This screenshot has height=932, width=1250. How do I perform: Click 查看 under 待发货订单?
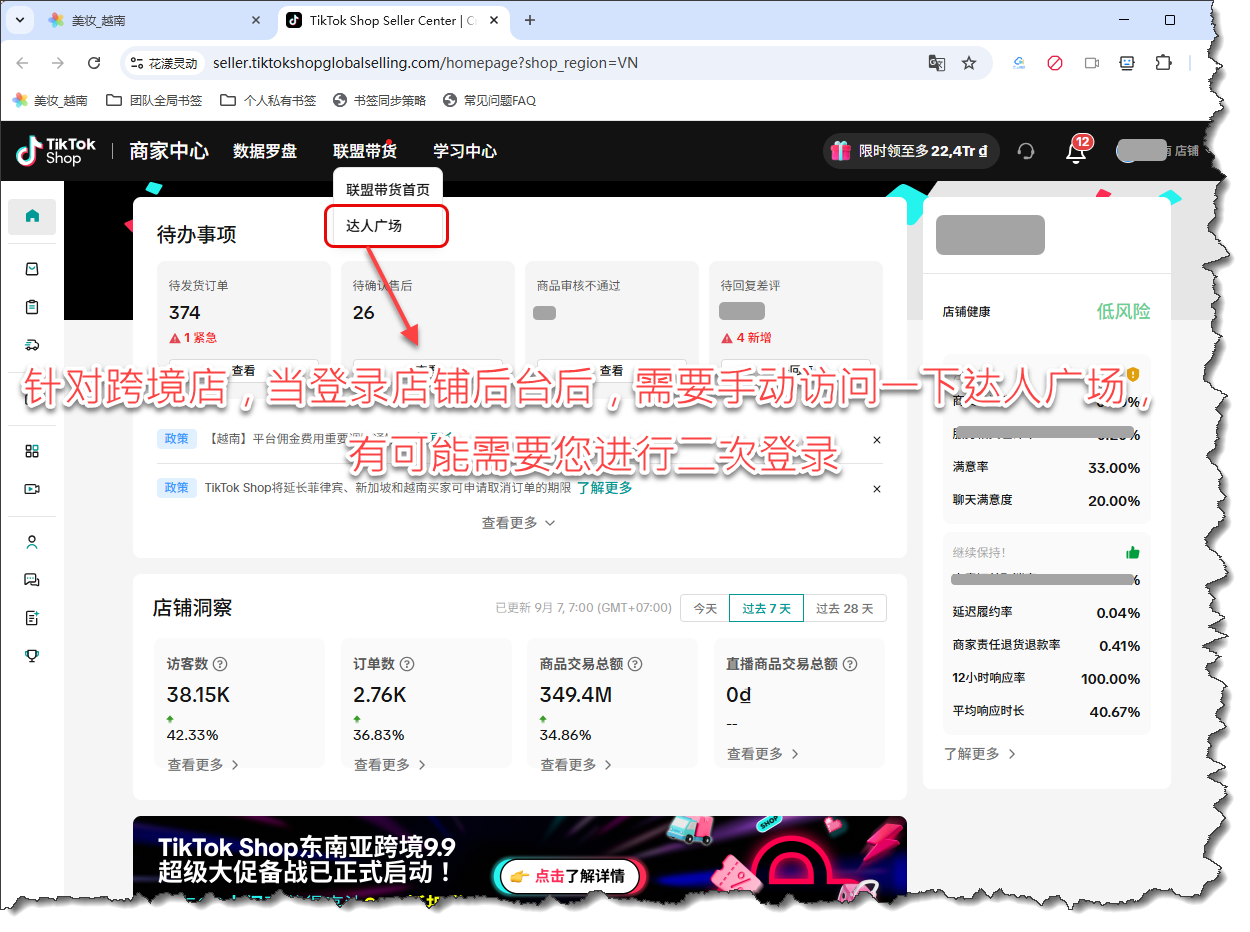pos(244,370)
